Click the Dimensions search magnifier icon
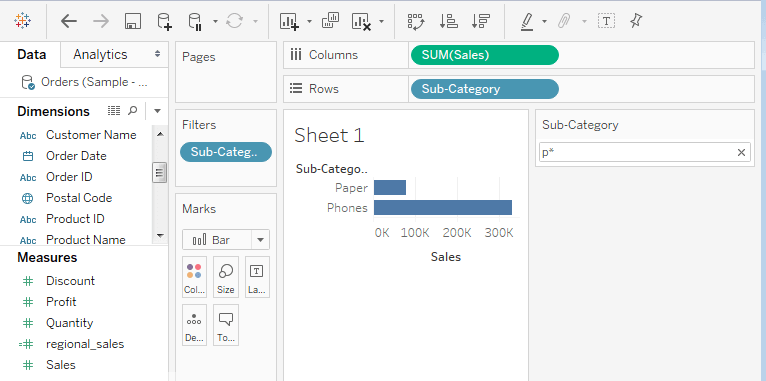 pyautogui.click(x=132, y=111)
